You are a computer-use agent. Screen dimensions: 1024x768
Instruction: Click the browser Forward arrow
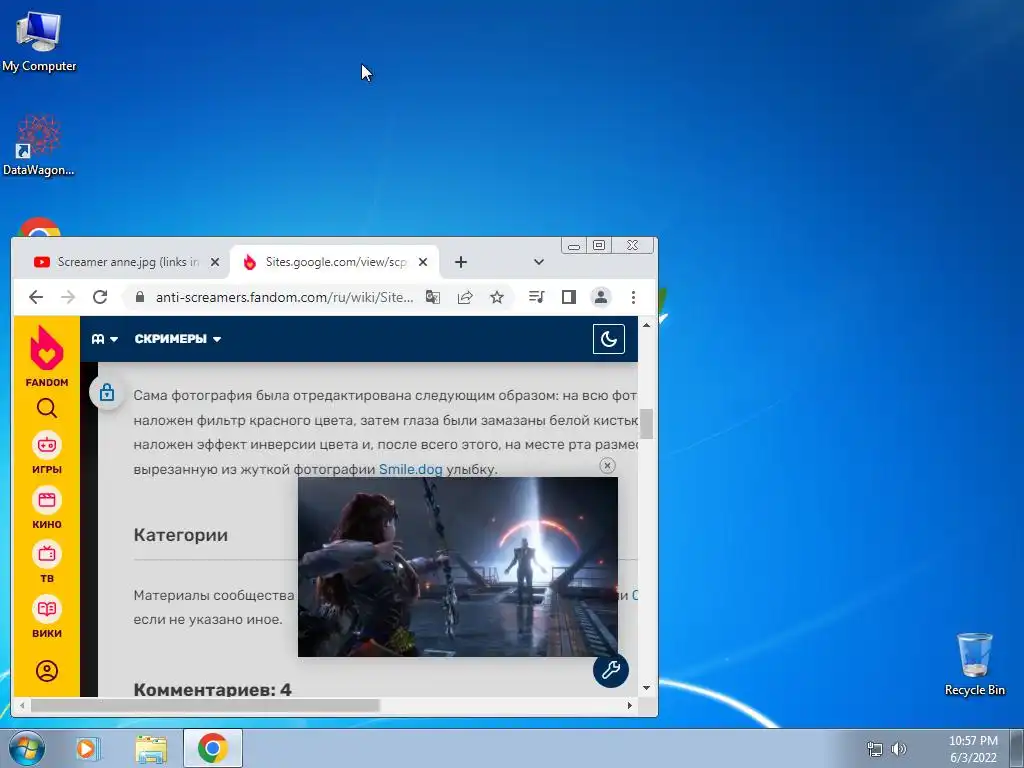coord(68,297)
